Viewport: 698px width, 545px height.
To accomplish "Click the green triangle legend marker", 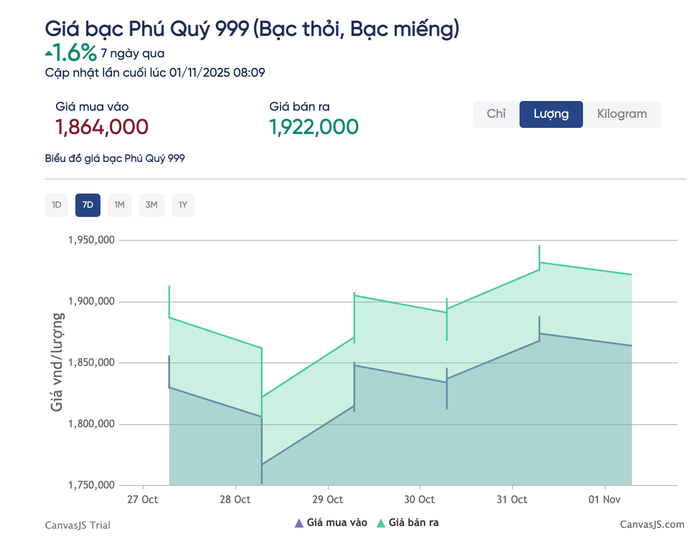I will click(380, 523).
